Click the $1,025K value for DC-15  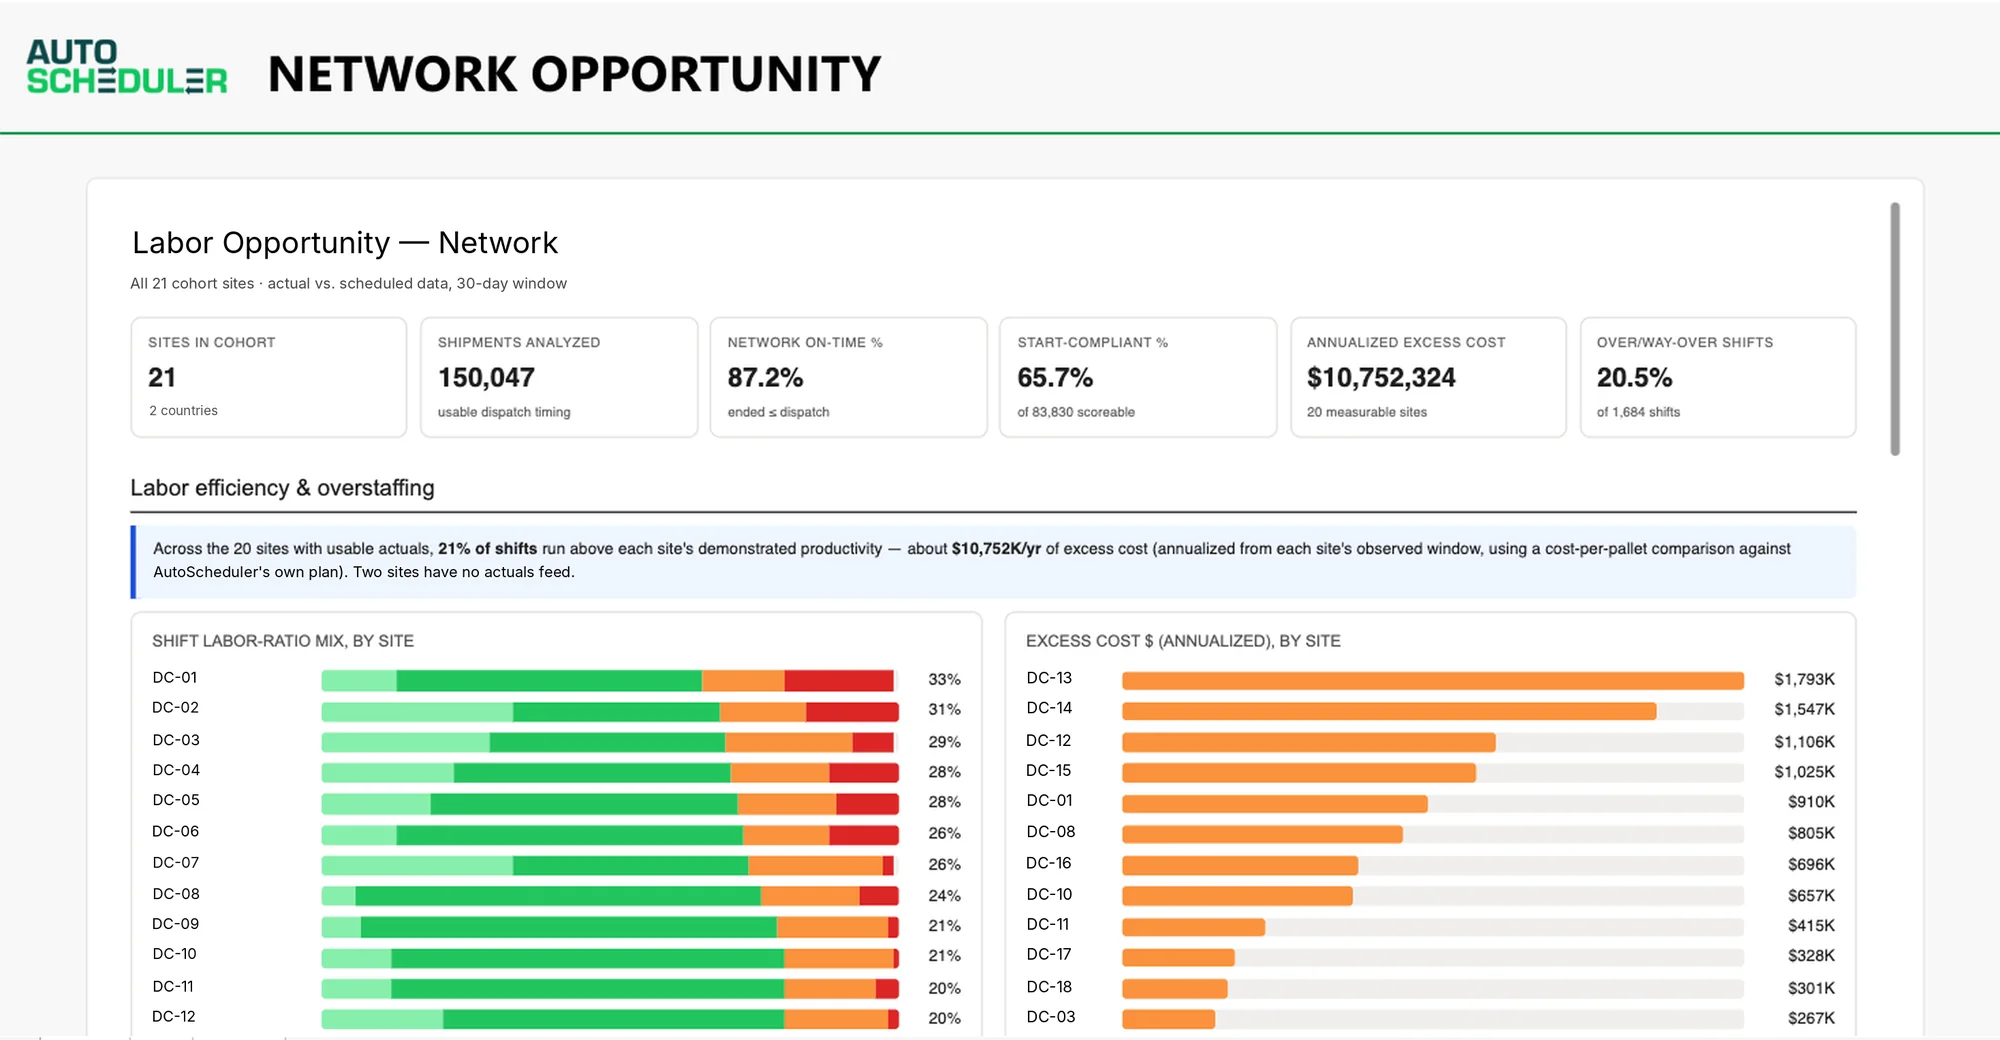1804,772
